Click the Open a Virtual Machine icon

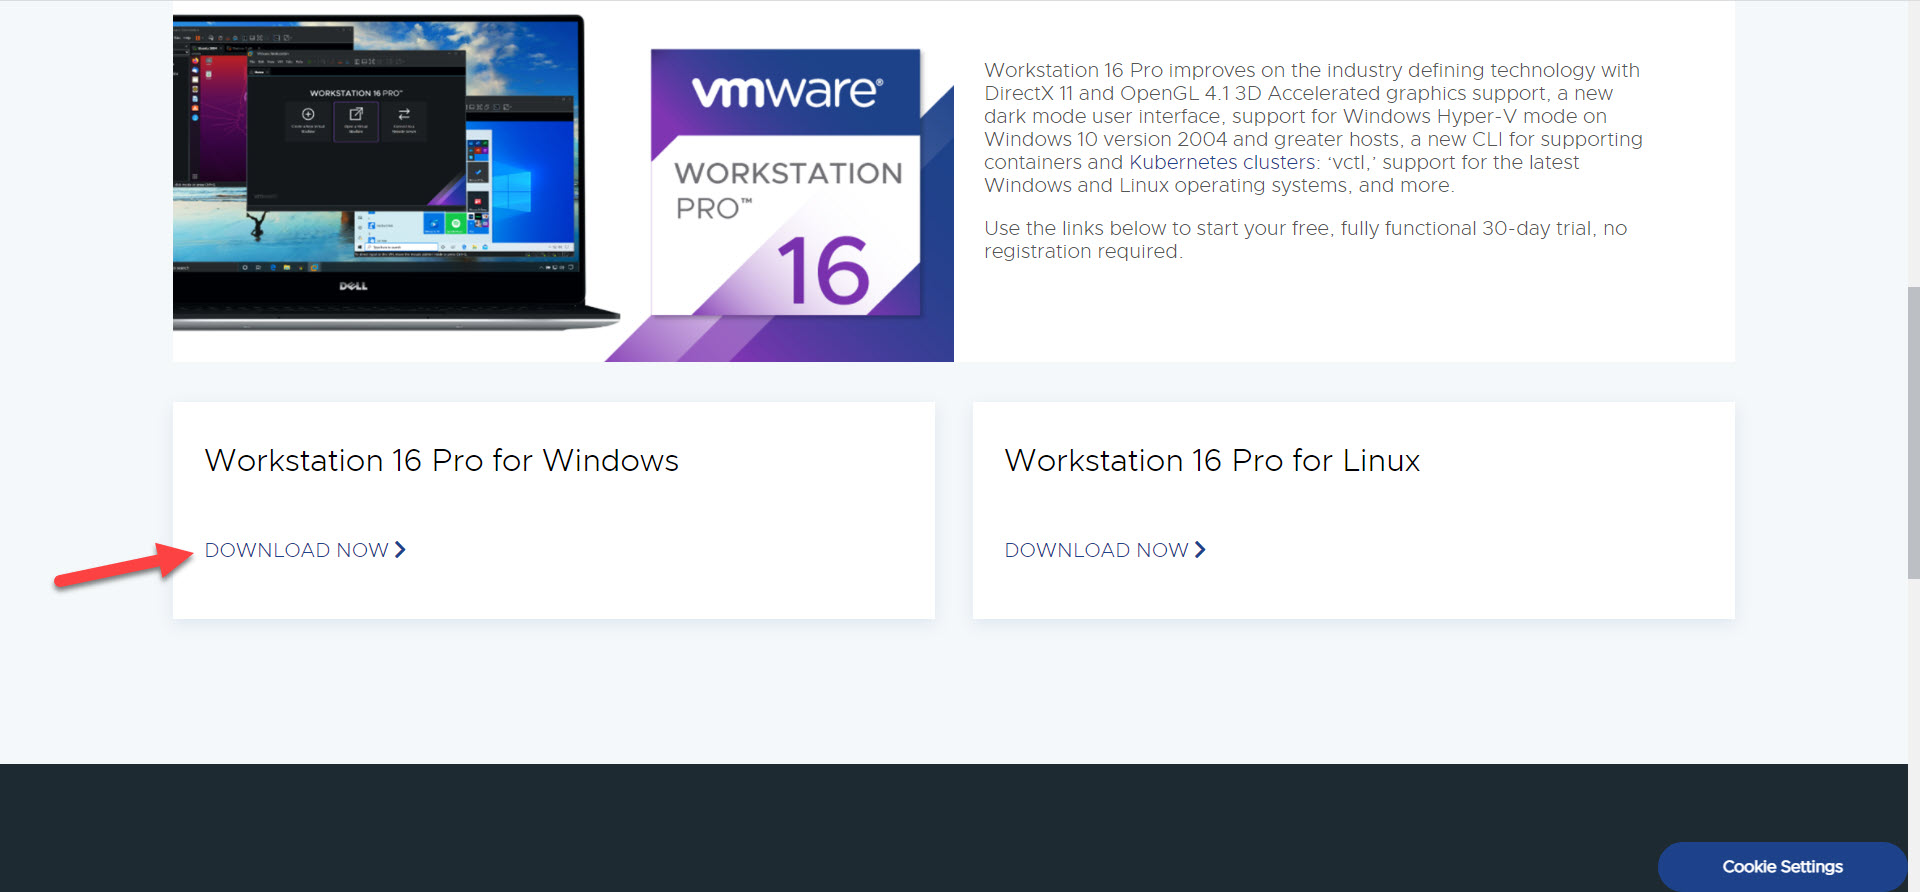356,115
